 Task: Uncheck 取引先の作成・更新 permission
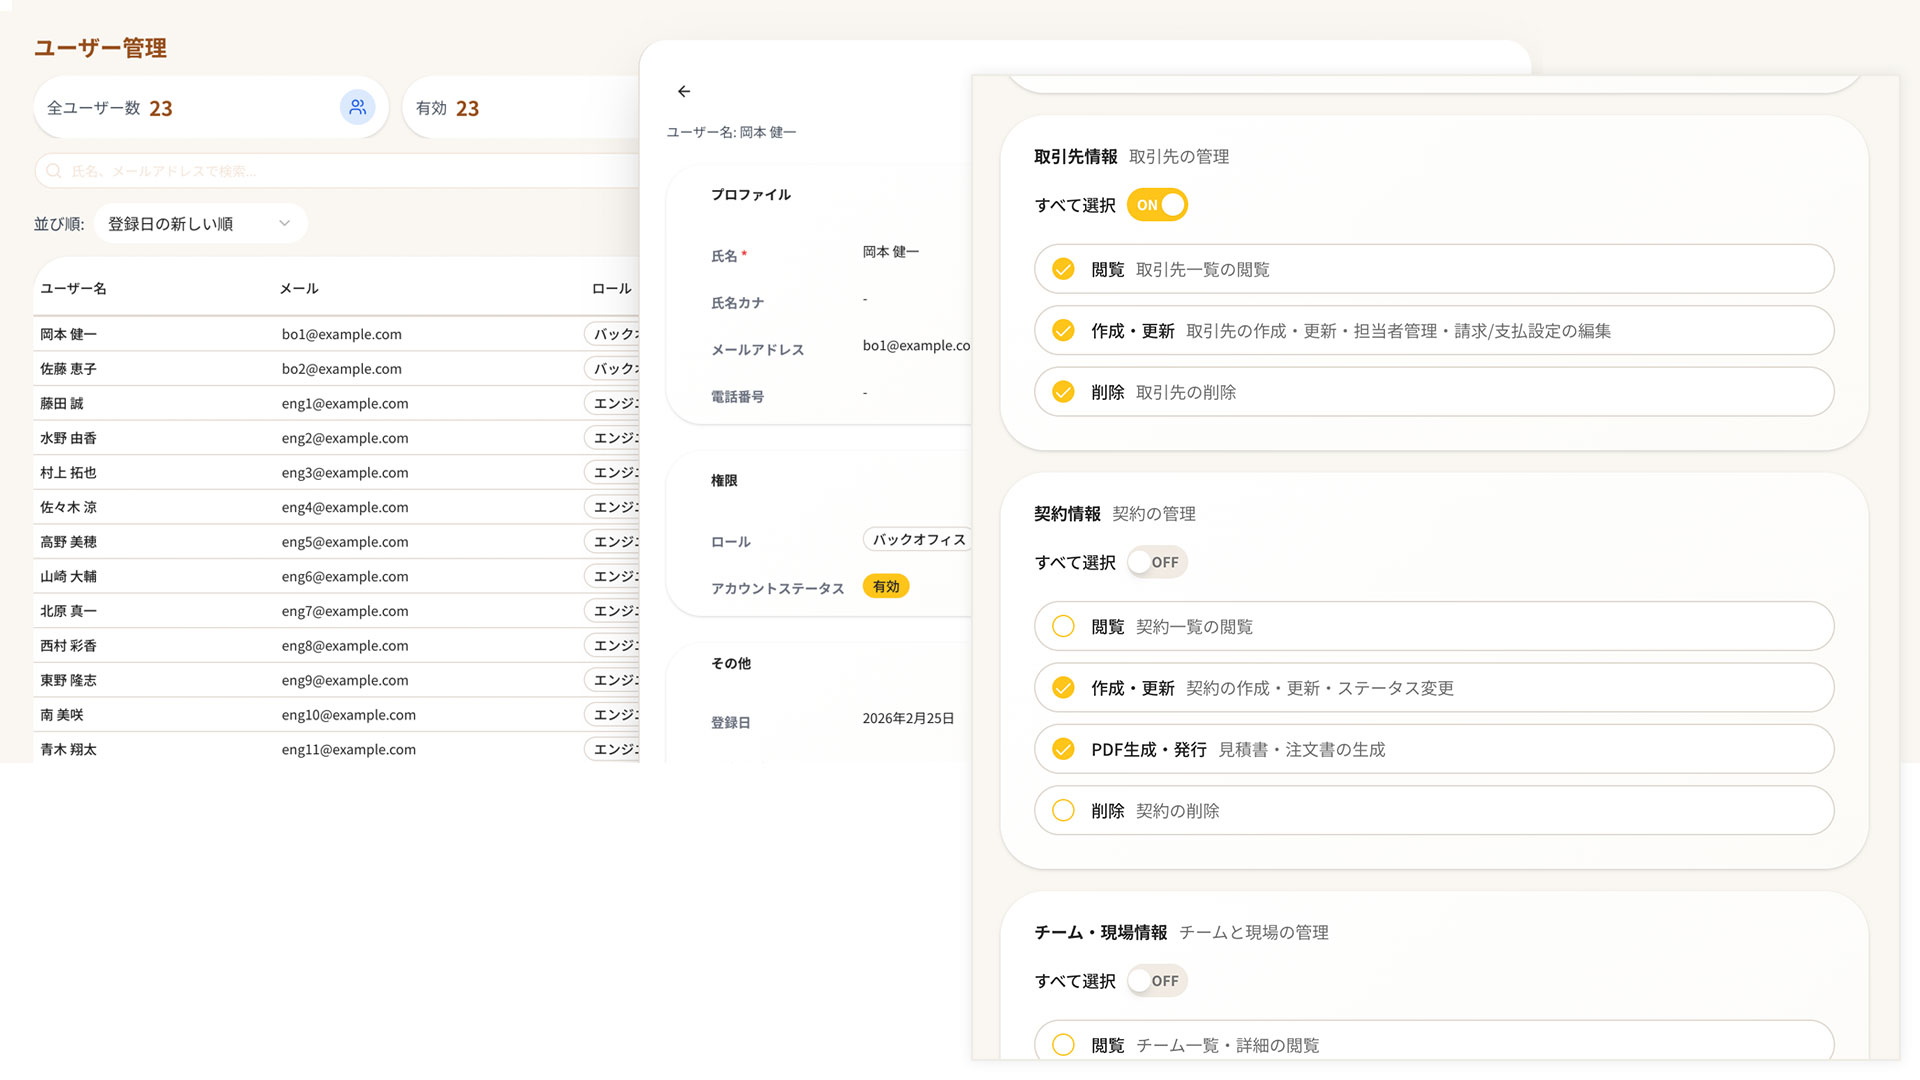(1063, 331)
